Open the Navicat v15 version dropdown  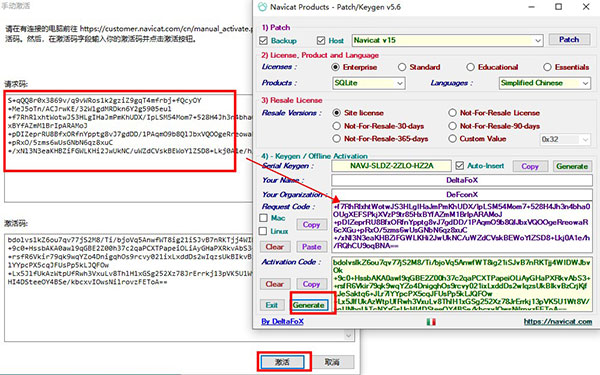(447, 40)
